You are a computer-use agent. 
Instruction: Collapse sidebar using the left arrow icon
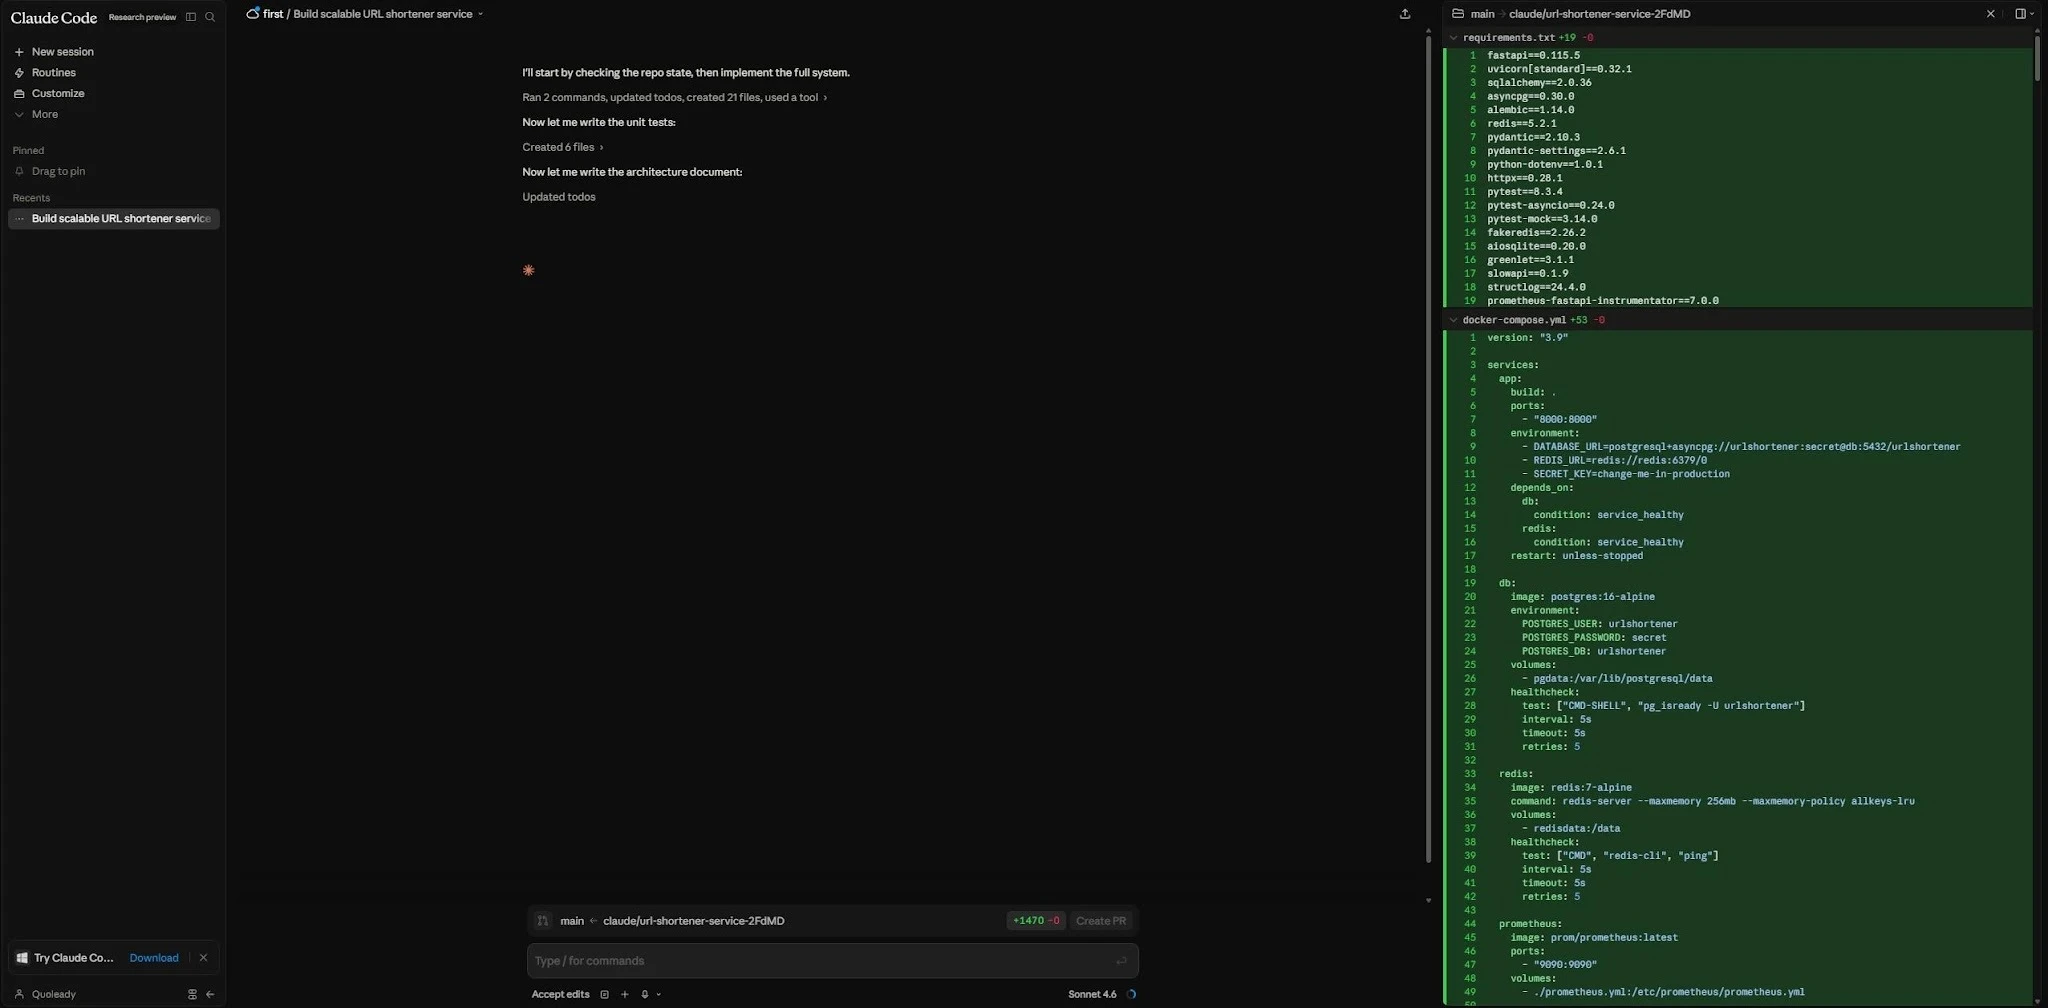pos(210,995)
